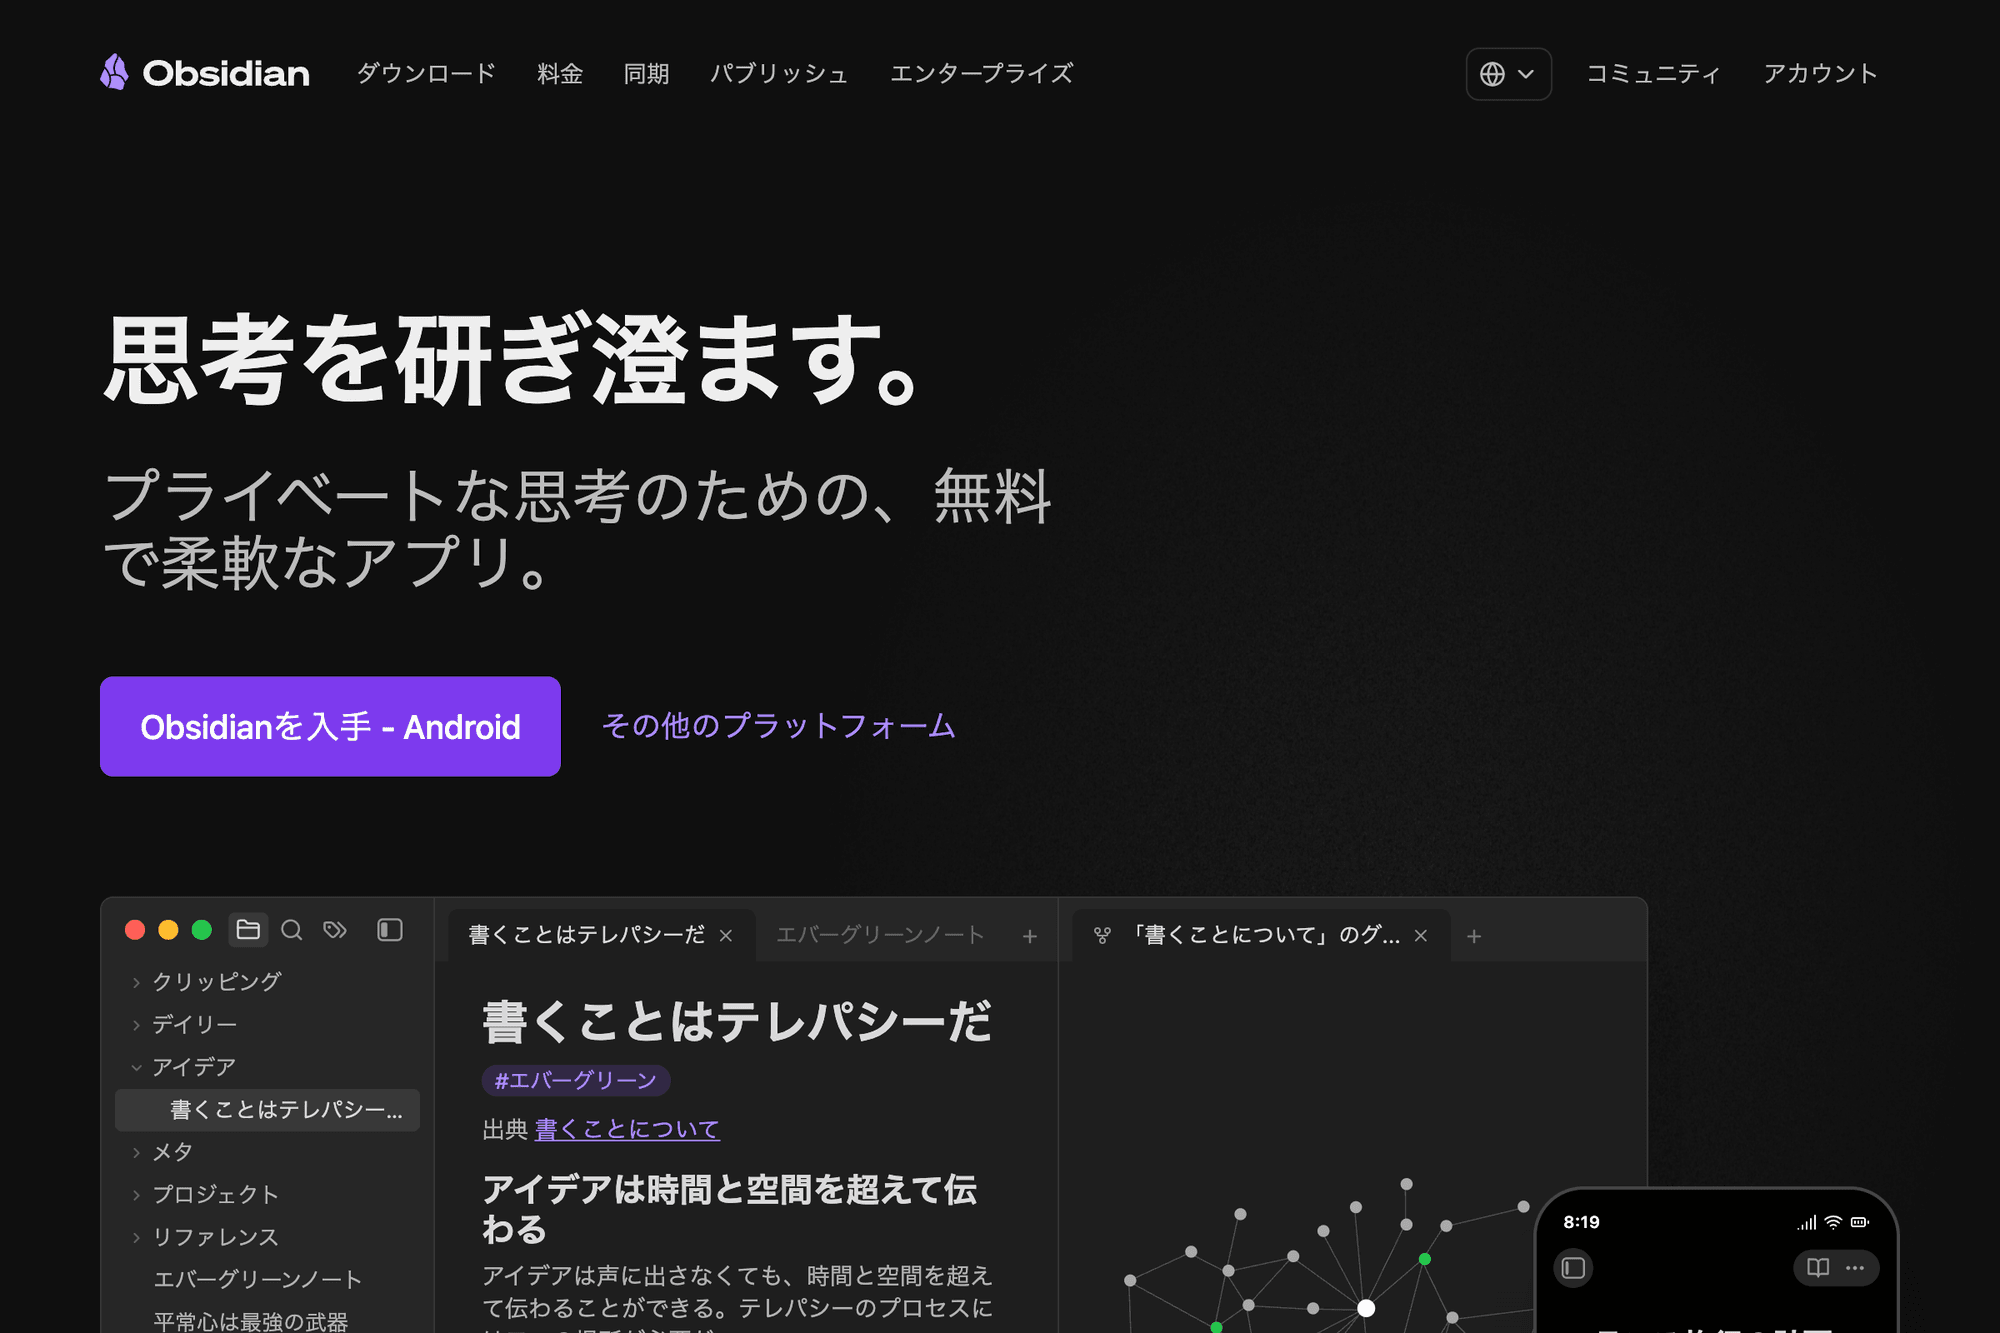This screenshot has width=2000, height=1333.
Task: Click Obsidianを入手 - Android button
Action: click(330, 726)
